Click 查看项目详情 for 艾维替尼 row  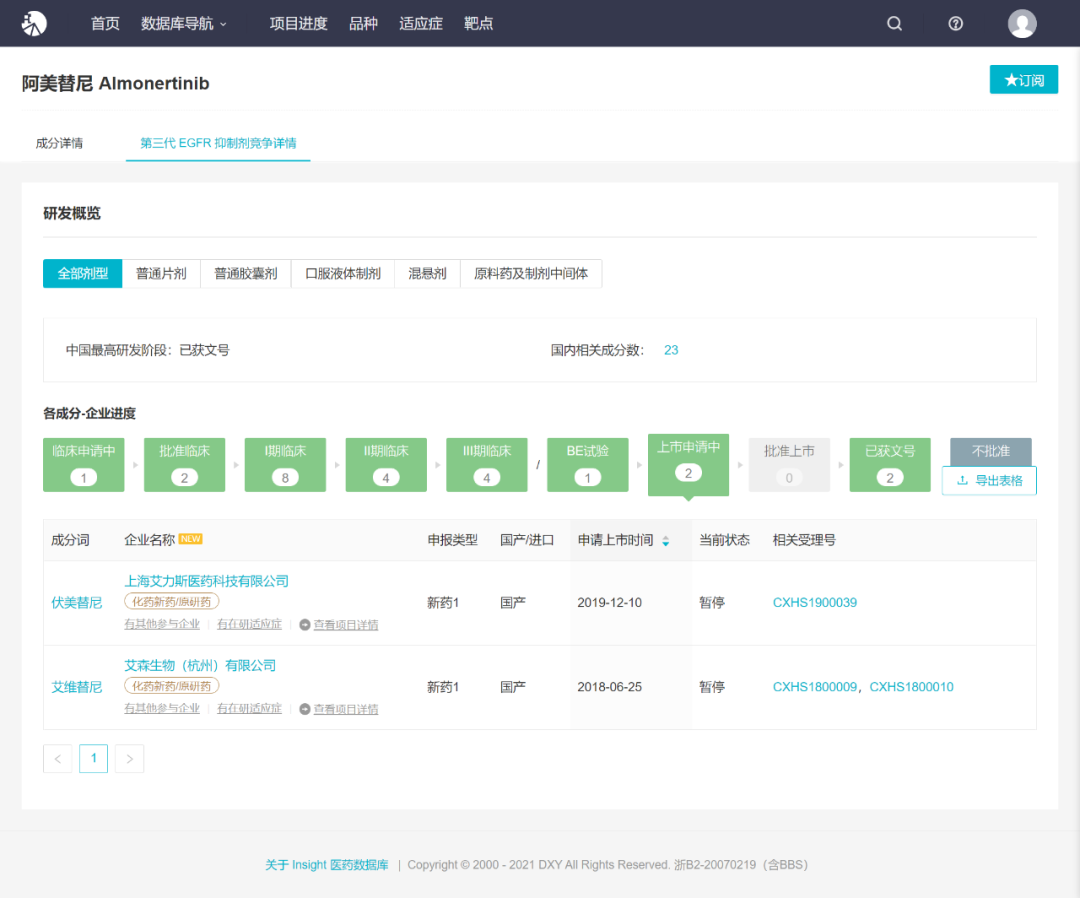coord(346,709)
